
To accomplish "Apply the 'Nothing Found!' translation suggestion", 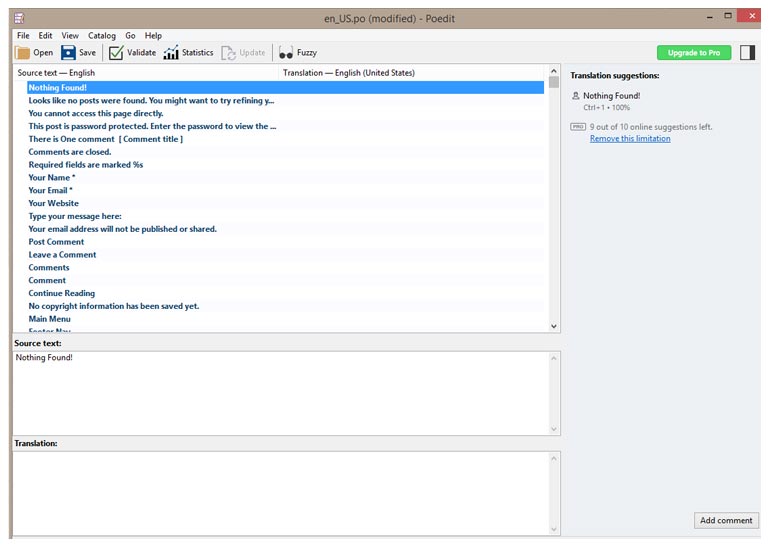I will pos(611,96).
